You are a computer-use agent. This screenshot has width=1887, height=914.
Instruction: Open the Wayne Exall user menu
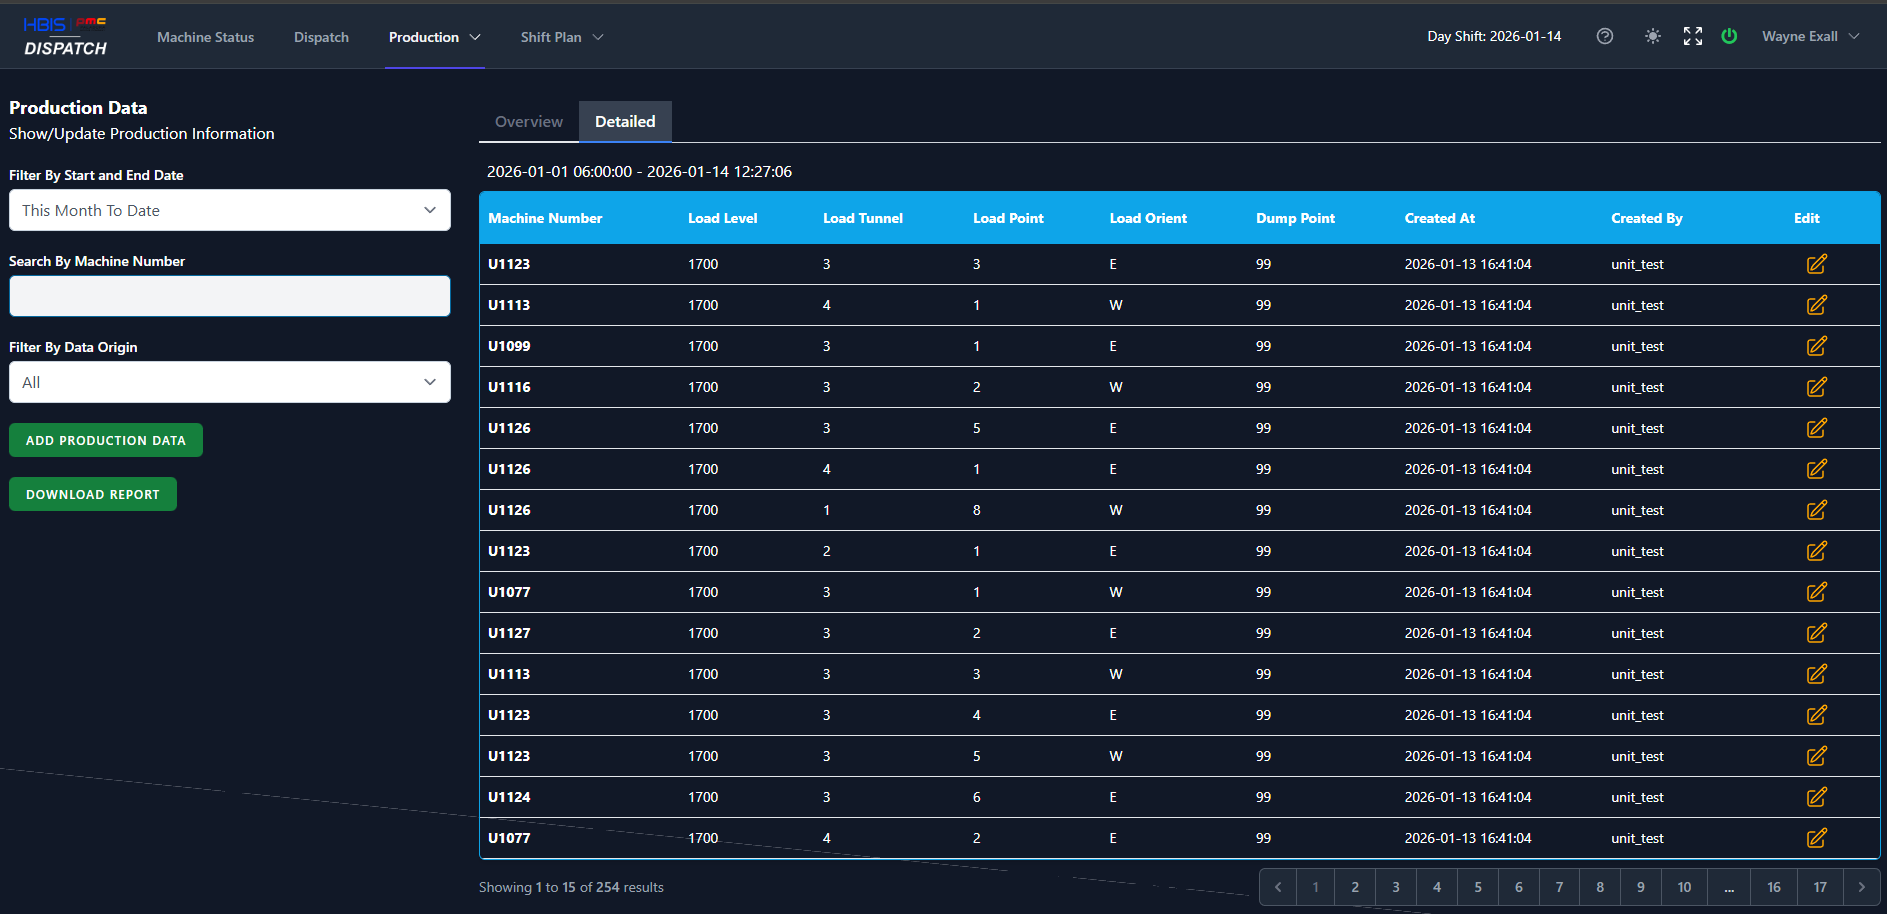pos(1811,36)
